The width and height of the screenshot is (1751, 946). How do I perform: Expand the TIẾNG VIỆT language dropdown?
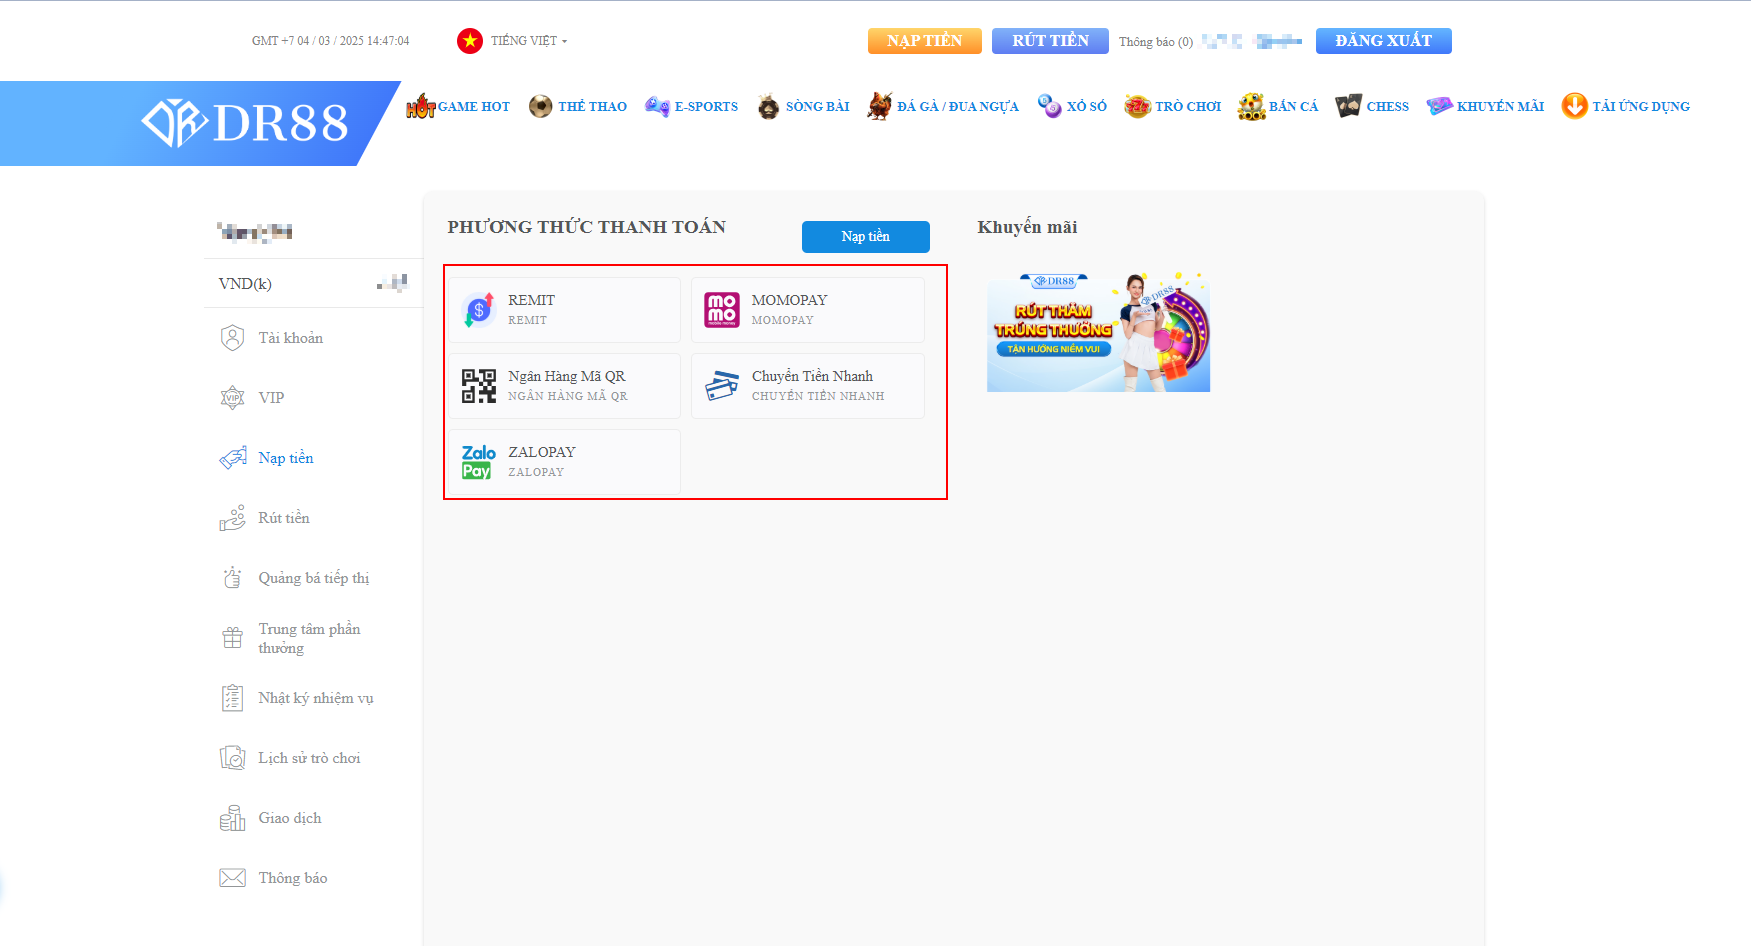pyautogui.click(x=529, y=41)
